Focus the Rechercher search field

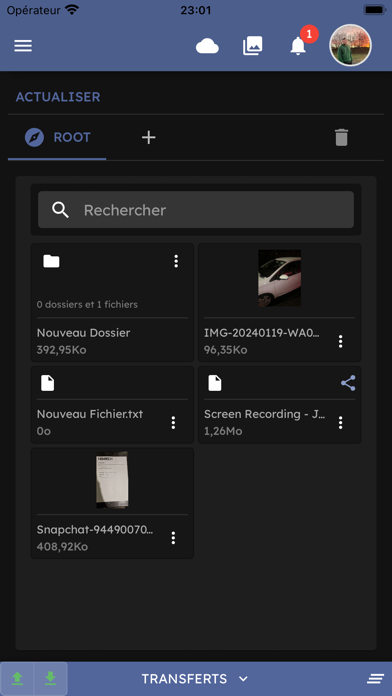tap(196, 210)
